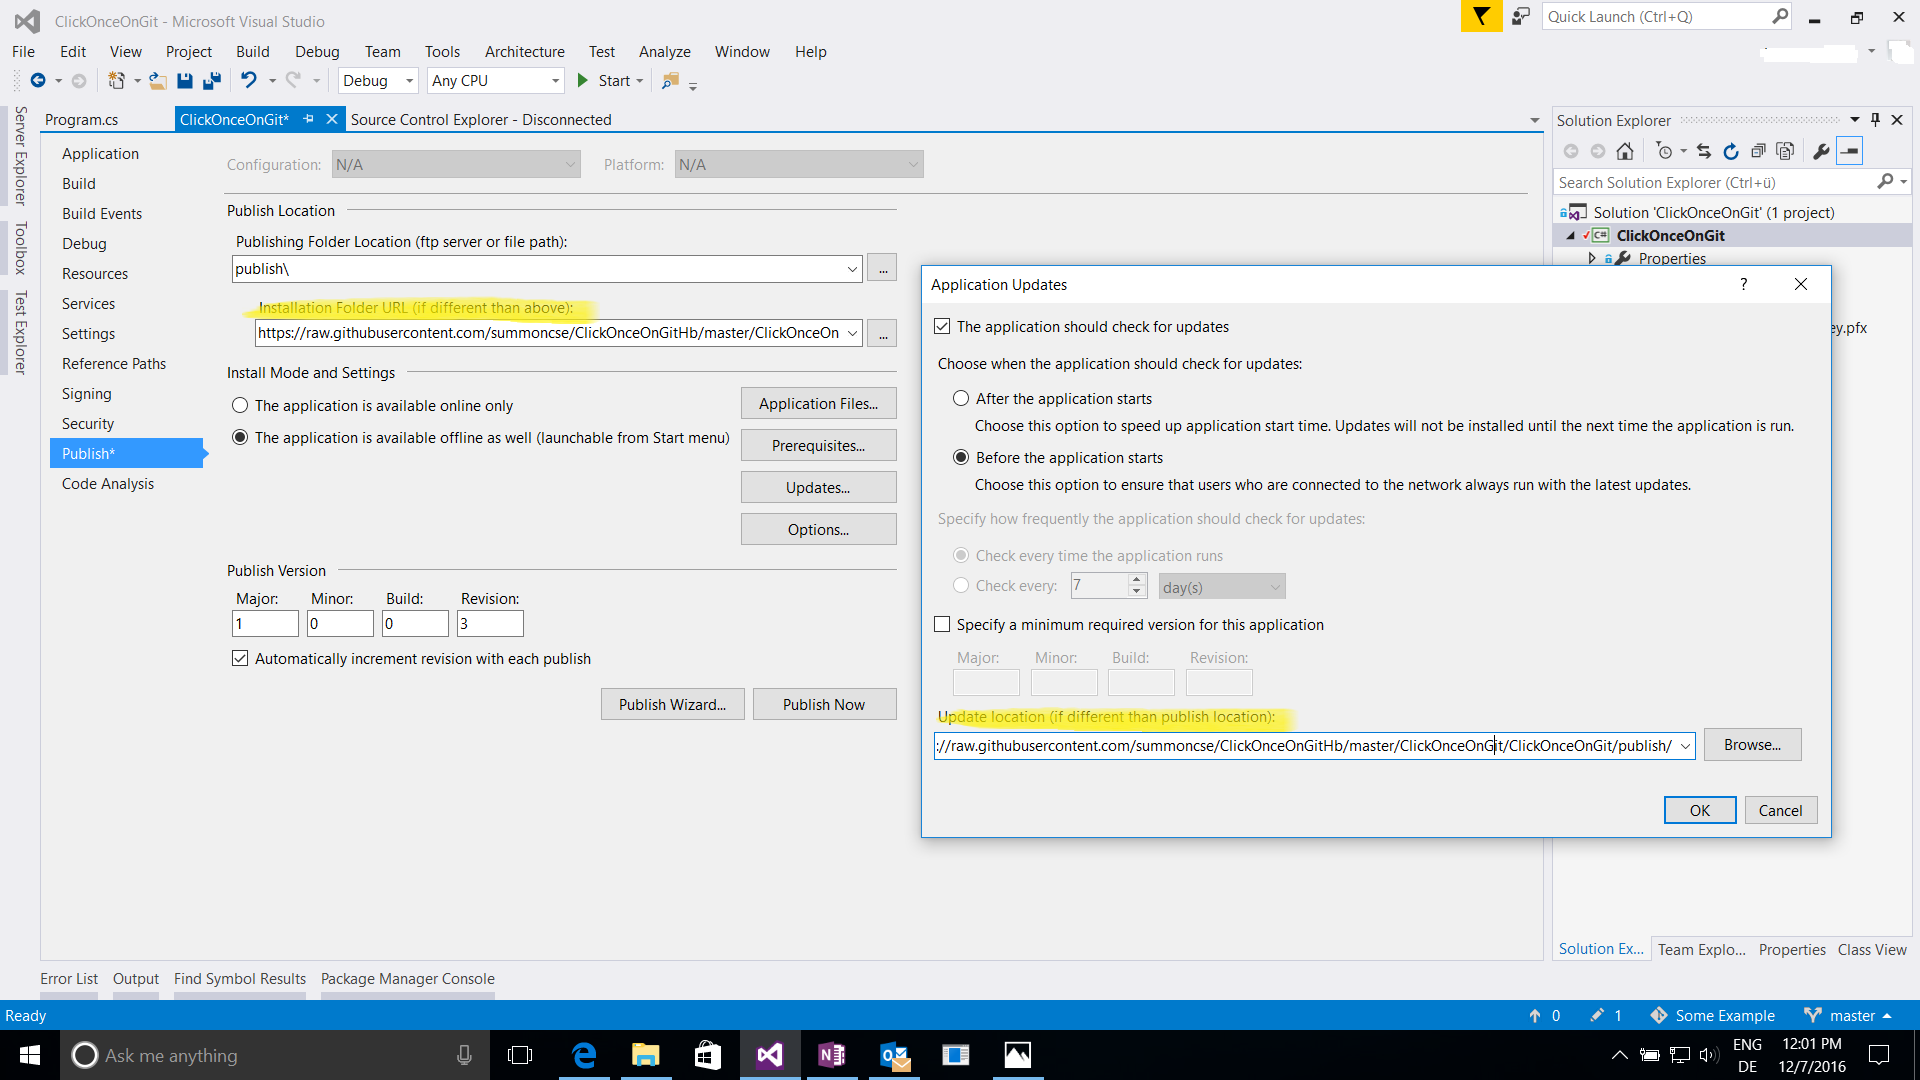The image size is (1920, 1080).
Task: Open Visual Studio from the Windows taskbar
Action: 770,1055
